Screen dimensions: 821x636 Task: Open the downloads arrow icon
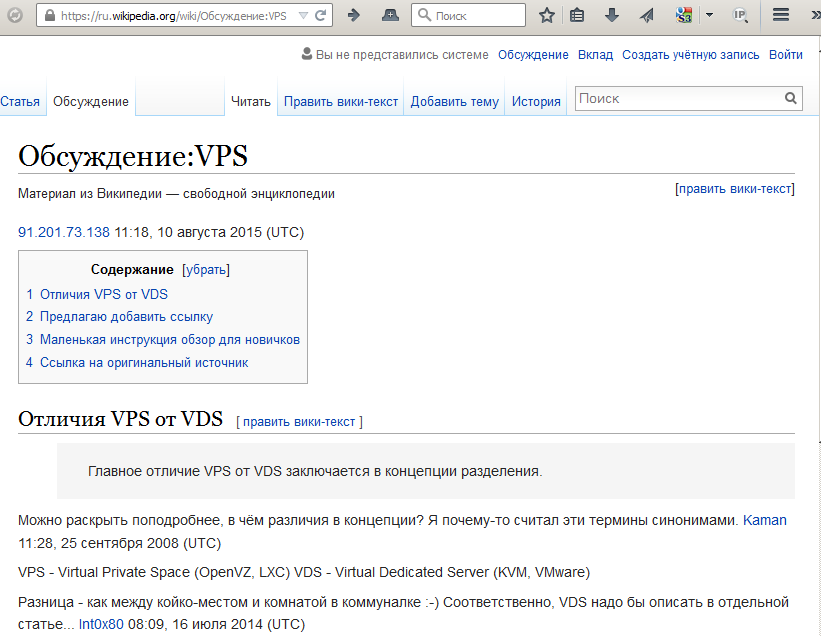click(x=612, y=15)
